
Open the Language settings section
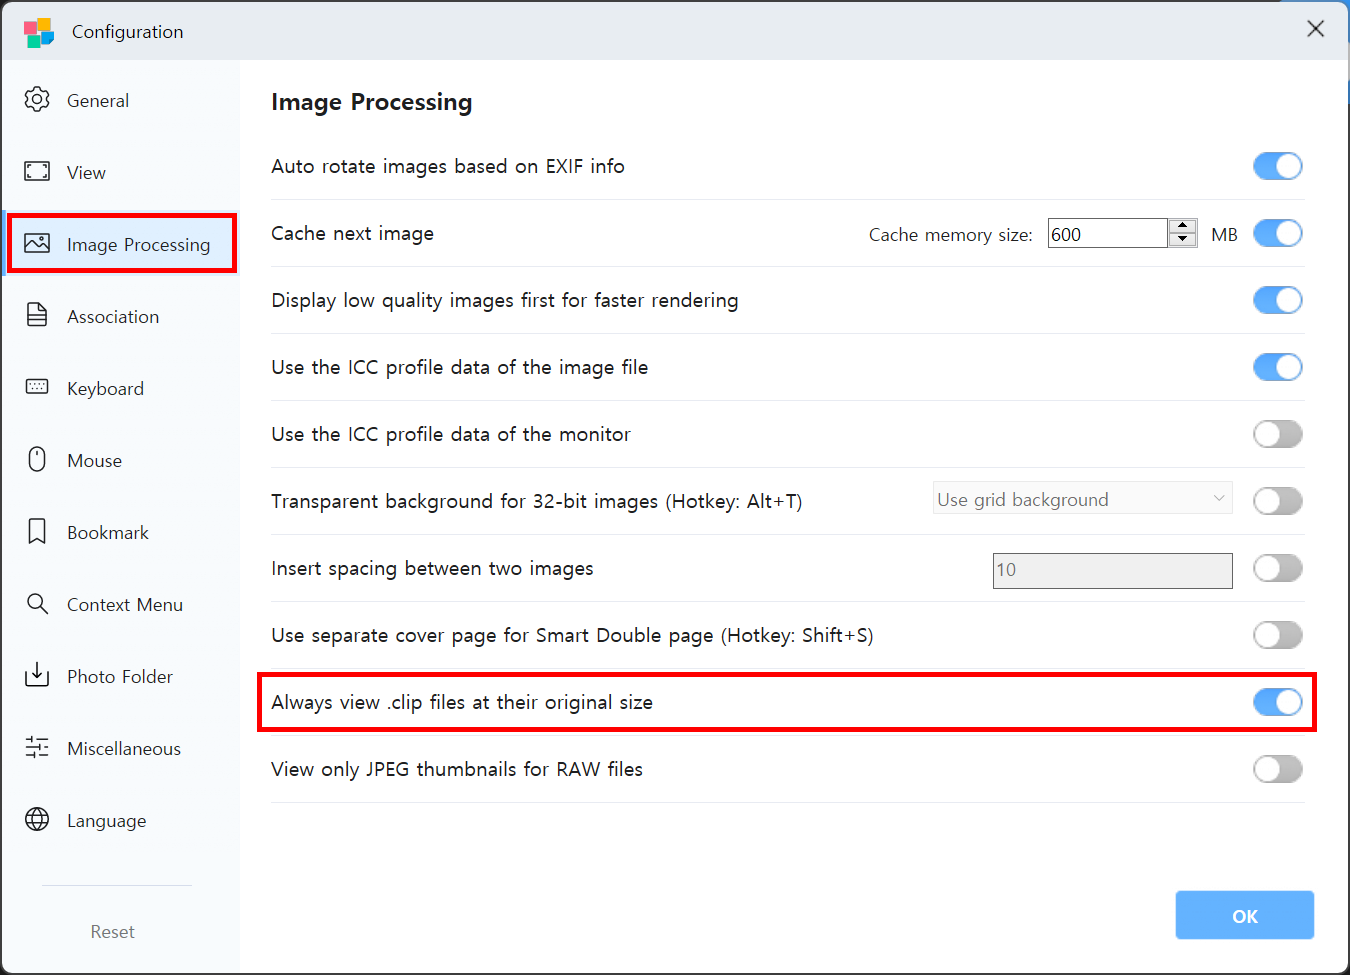pos(106,820)
